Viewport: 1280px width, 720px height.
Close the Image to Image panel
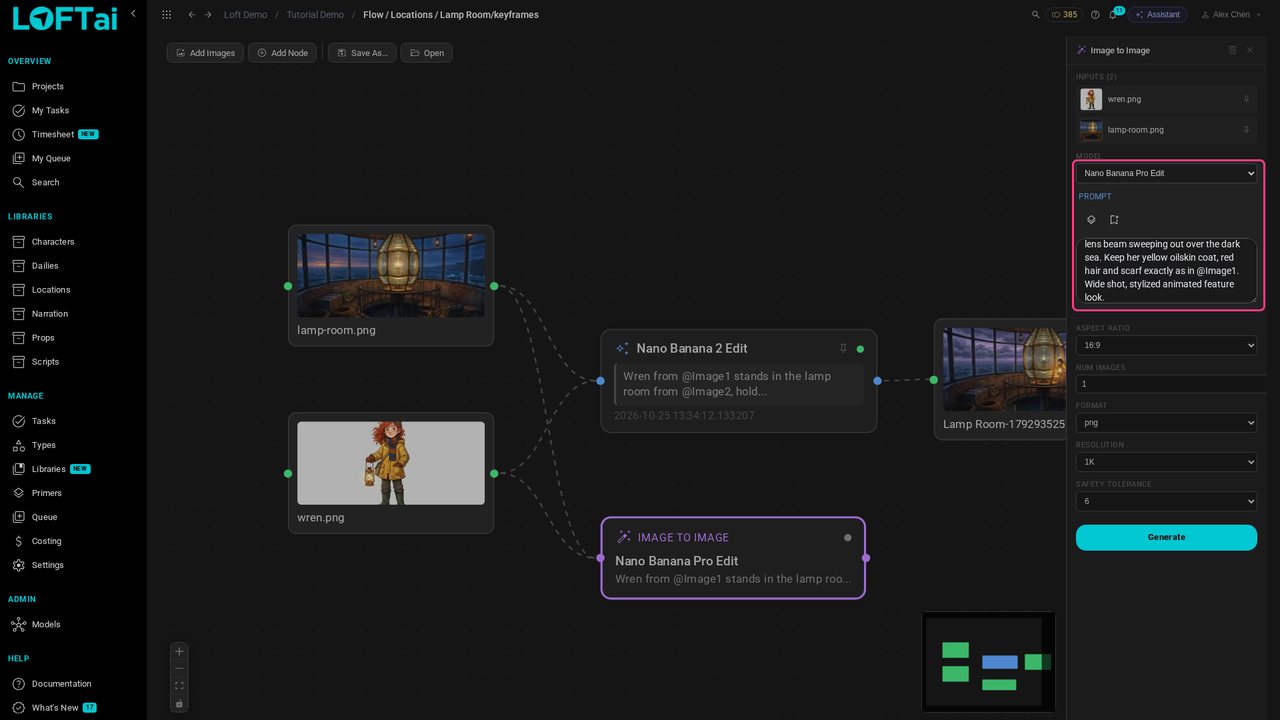(1249, 50)
